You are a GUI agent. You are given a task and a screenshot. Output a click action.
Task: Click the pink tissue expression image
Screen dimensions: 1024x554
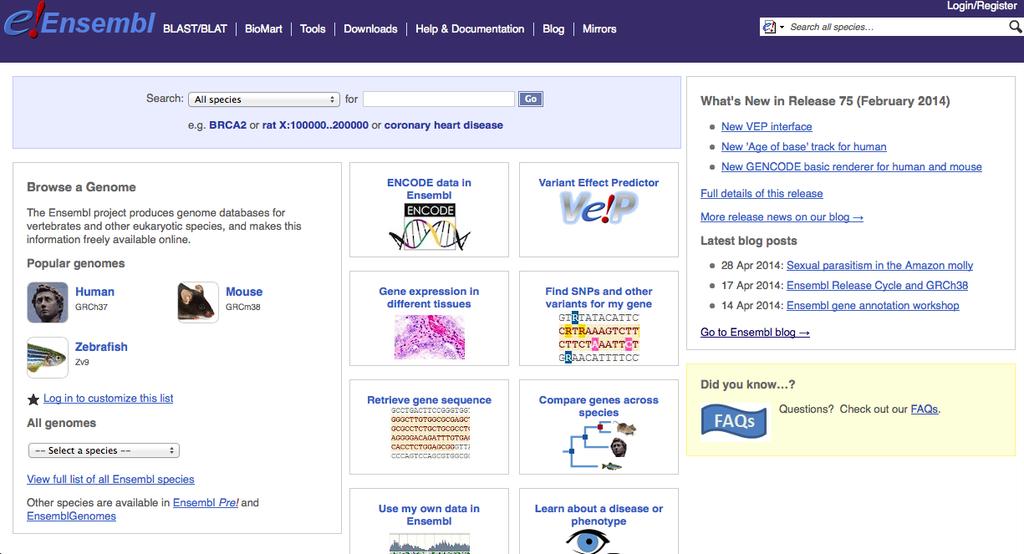[429, 337]
